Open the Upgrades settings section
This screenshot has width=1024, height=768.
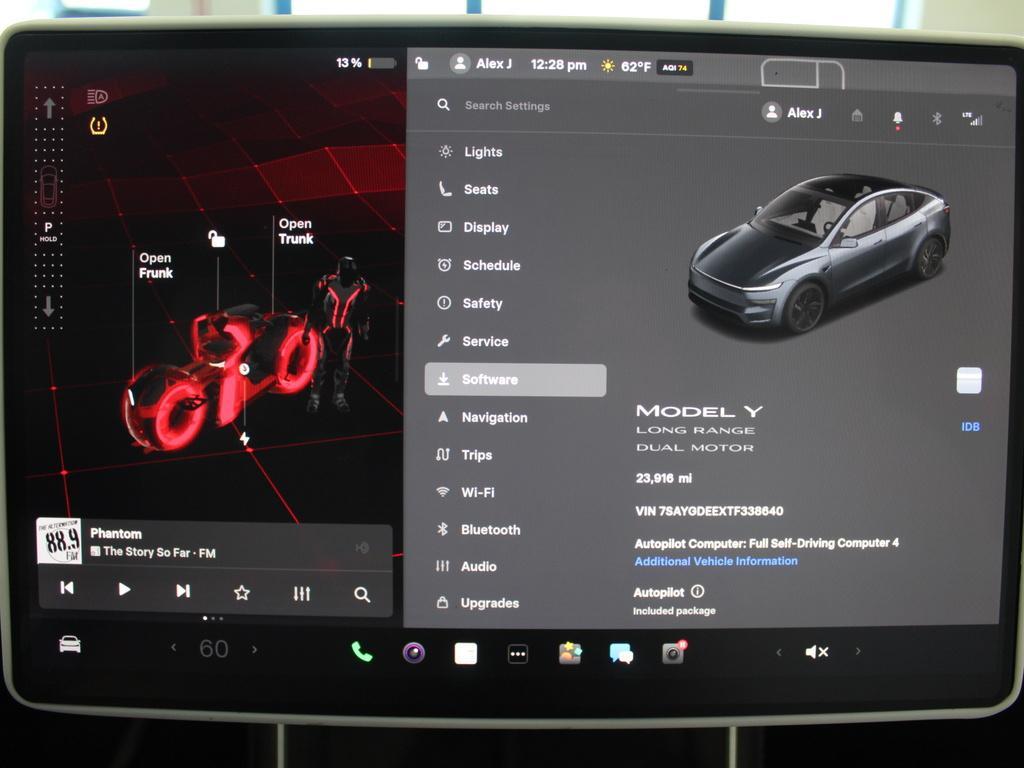click(x=489, y=604)
